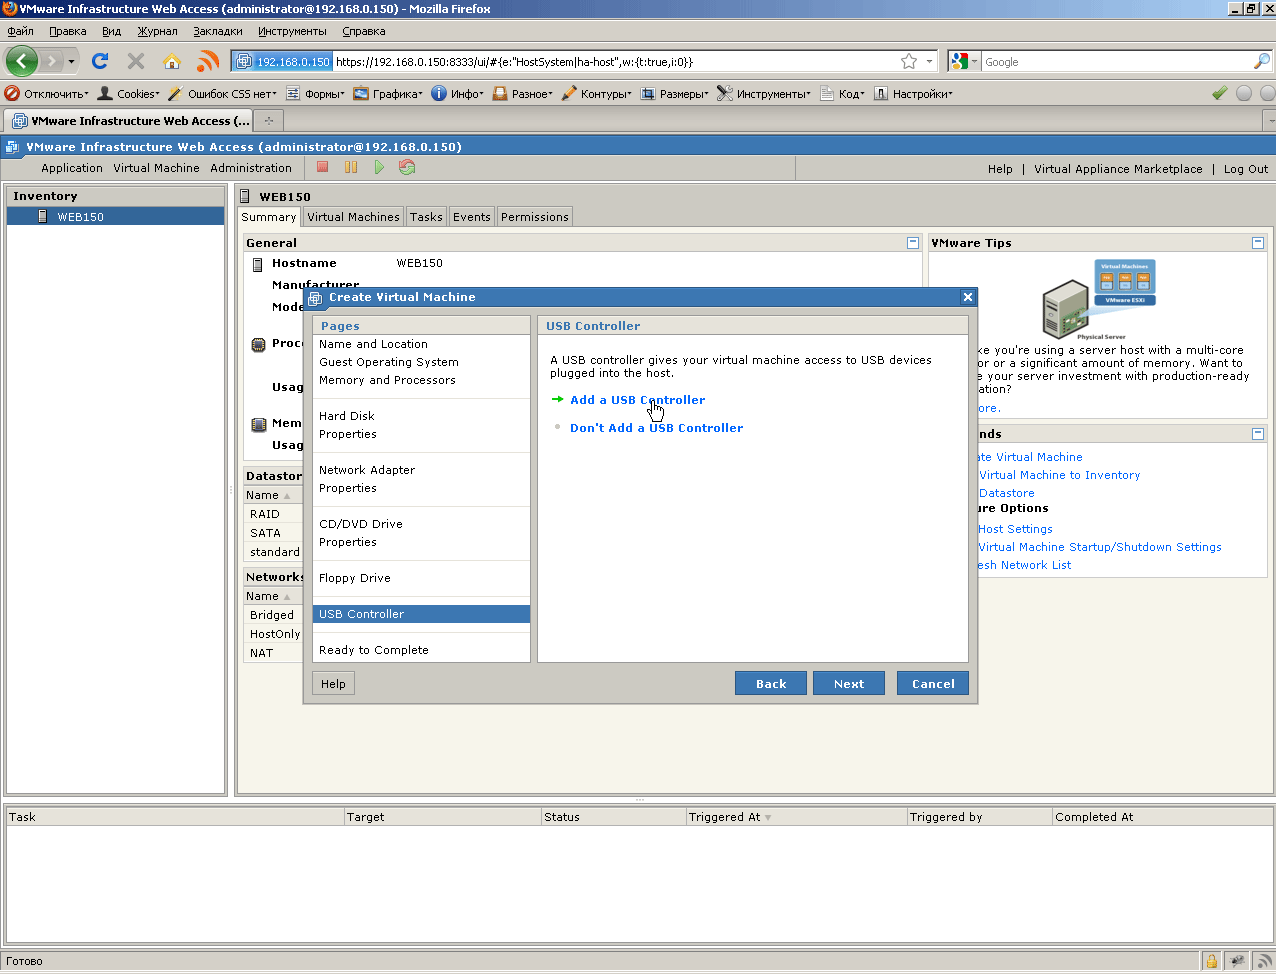Click the search magnifier icon
The width and height of the screenshot is (1276, 974).
coord(1261,61)
